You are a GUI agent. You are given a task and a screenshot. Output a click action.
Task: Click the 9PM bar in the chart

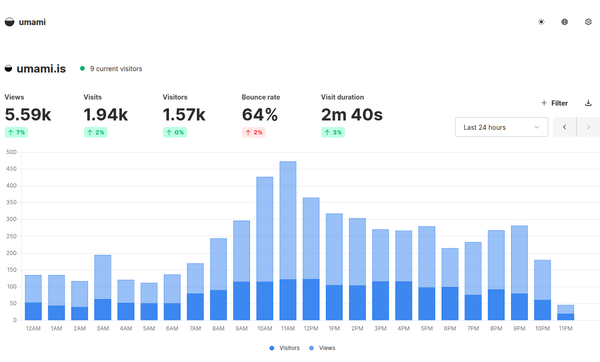[x=519, y=273]
